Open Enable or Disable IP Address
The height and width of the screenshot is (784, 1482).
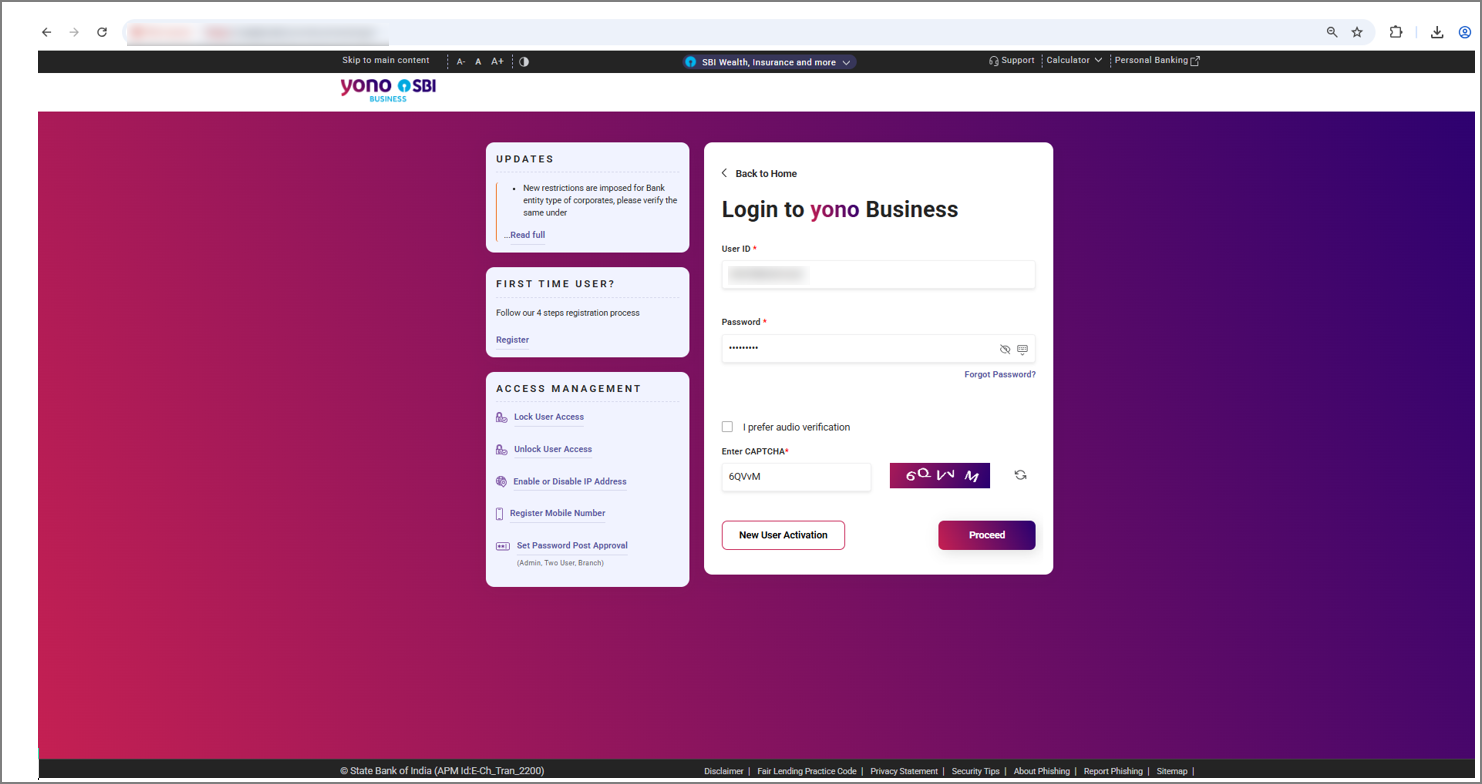click(x=570, y=482)
